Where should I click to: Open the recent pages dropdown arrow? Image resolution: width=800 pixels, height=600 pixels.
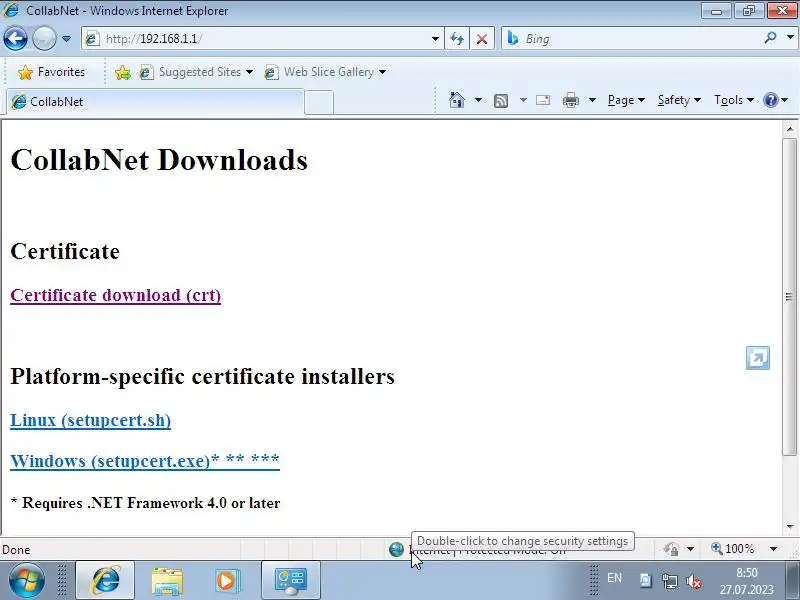point(66,39)
